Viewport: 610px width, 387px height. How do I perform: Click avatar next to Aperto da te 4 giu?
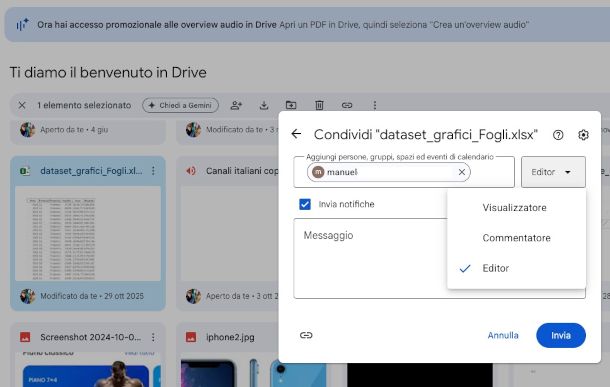(x=28, y=130)
